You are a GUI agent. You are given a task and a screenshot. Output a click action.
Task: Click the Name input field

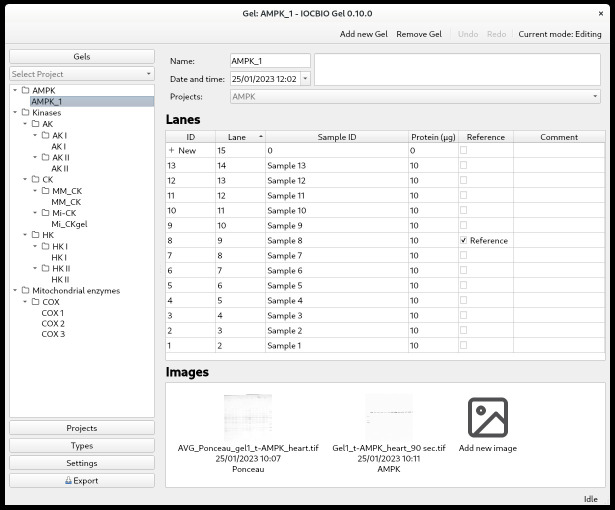(x=270, y=61)
